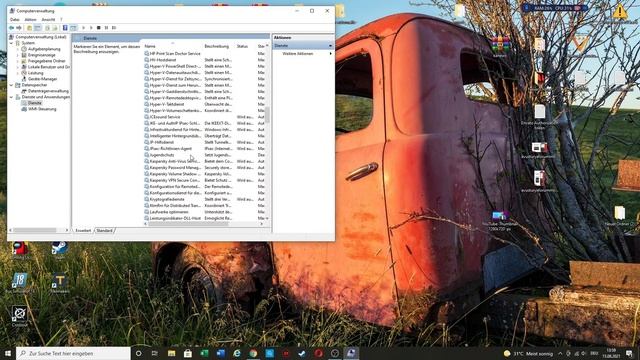This screenshot has width=640, height=360.
Task: Collapse the Datenspeicher tree node
Action: coord(11,85)
